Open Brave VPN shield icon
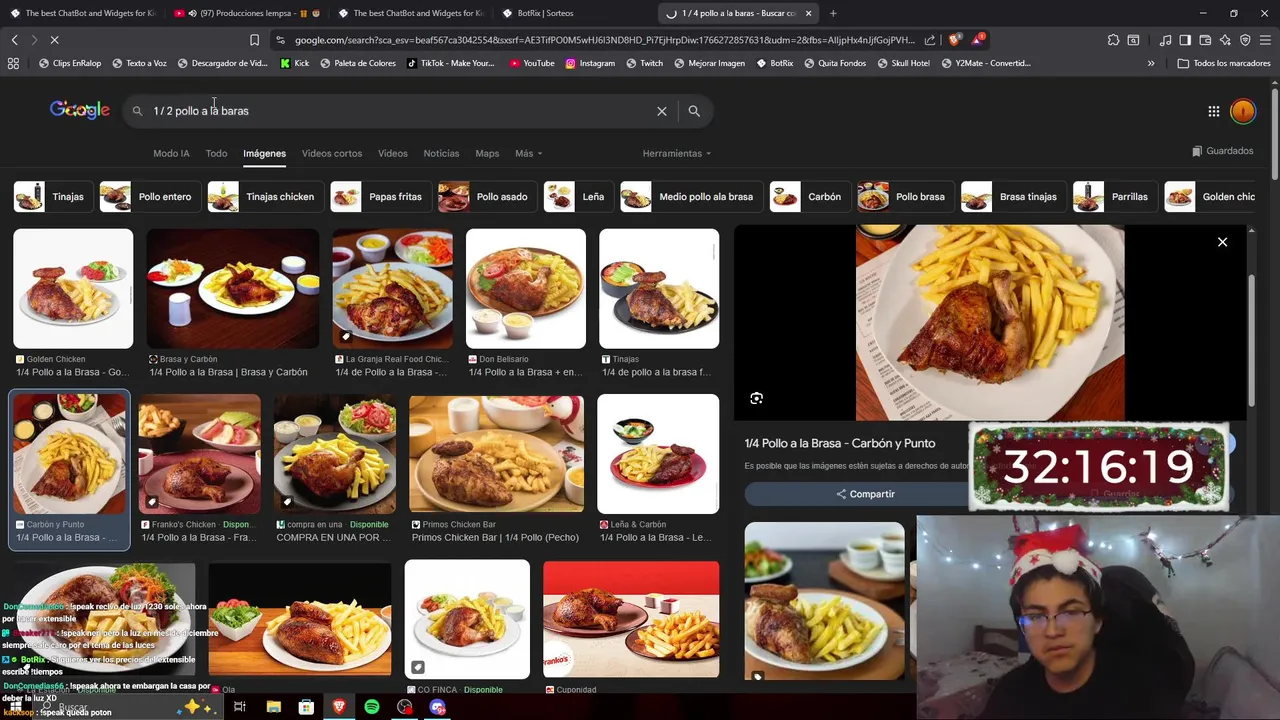Image resolution: width=1280 pixels, height=720 pixels. tap(1245, 40)
